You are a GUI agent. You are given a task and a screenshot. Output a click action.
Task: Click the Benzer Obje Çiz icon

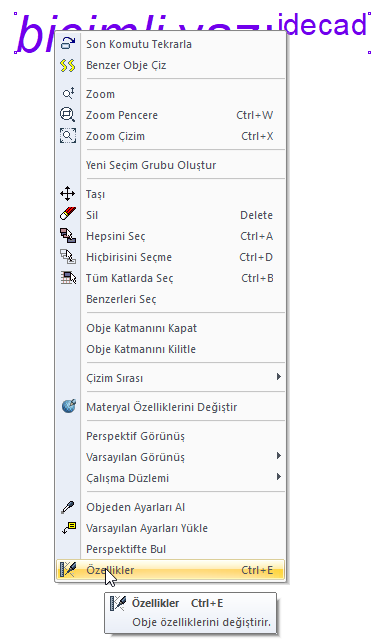(x=68, y=65)
